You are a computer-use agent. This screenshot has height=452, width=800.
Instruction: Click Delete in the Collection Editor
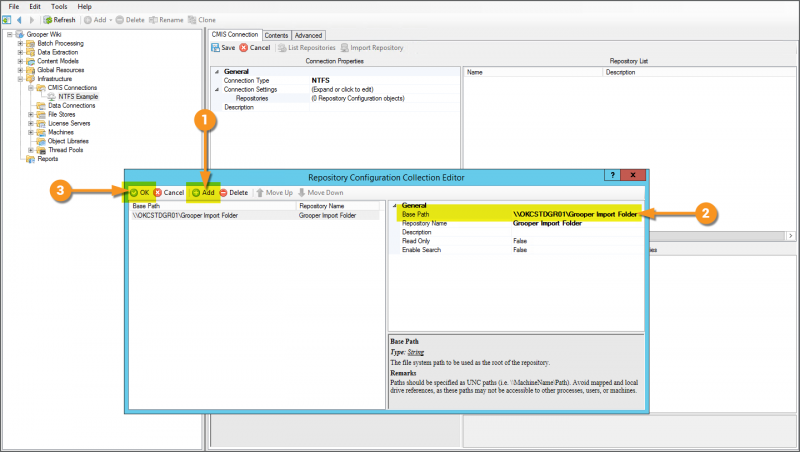click(x=234, y=192)
